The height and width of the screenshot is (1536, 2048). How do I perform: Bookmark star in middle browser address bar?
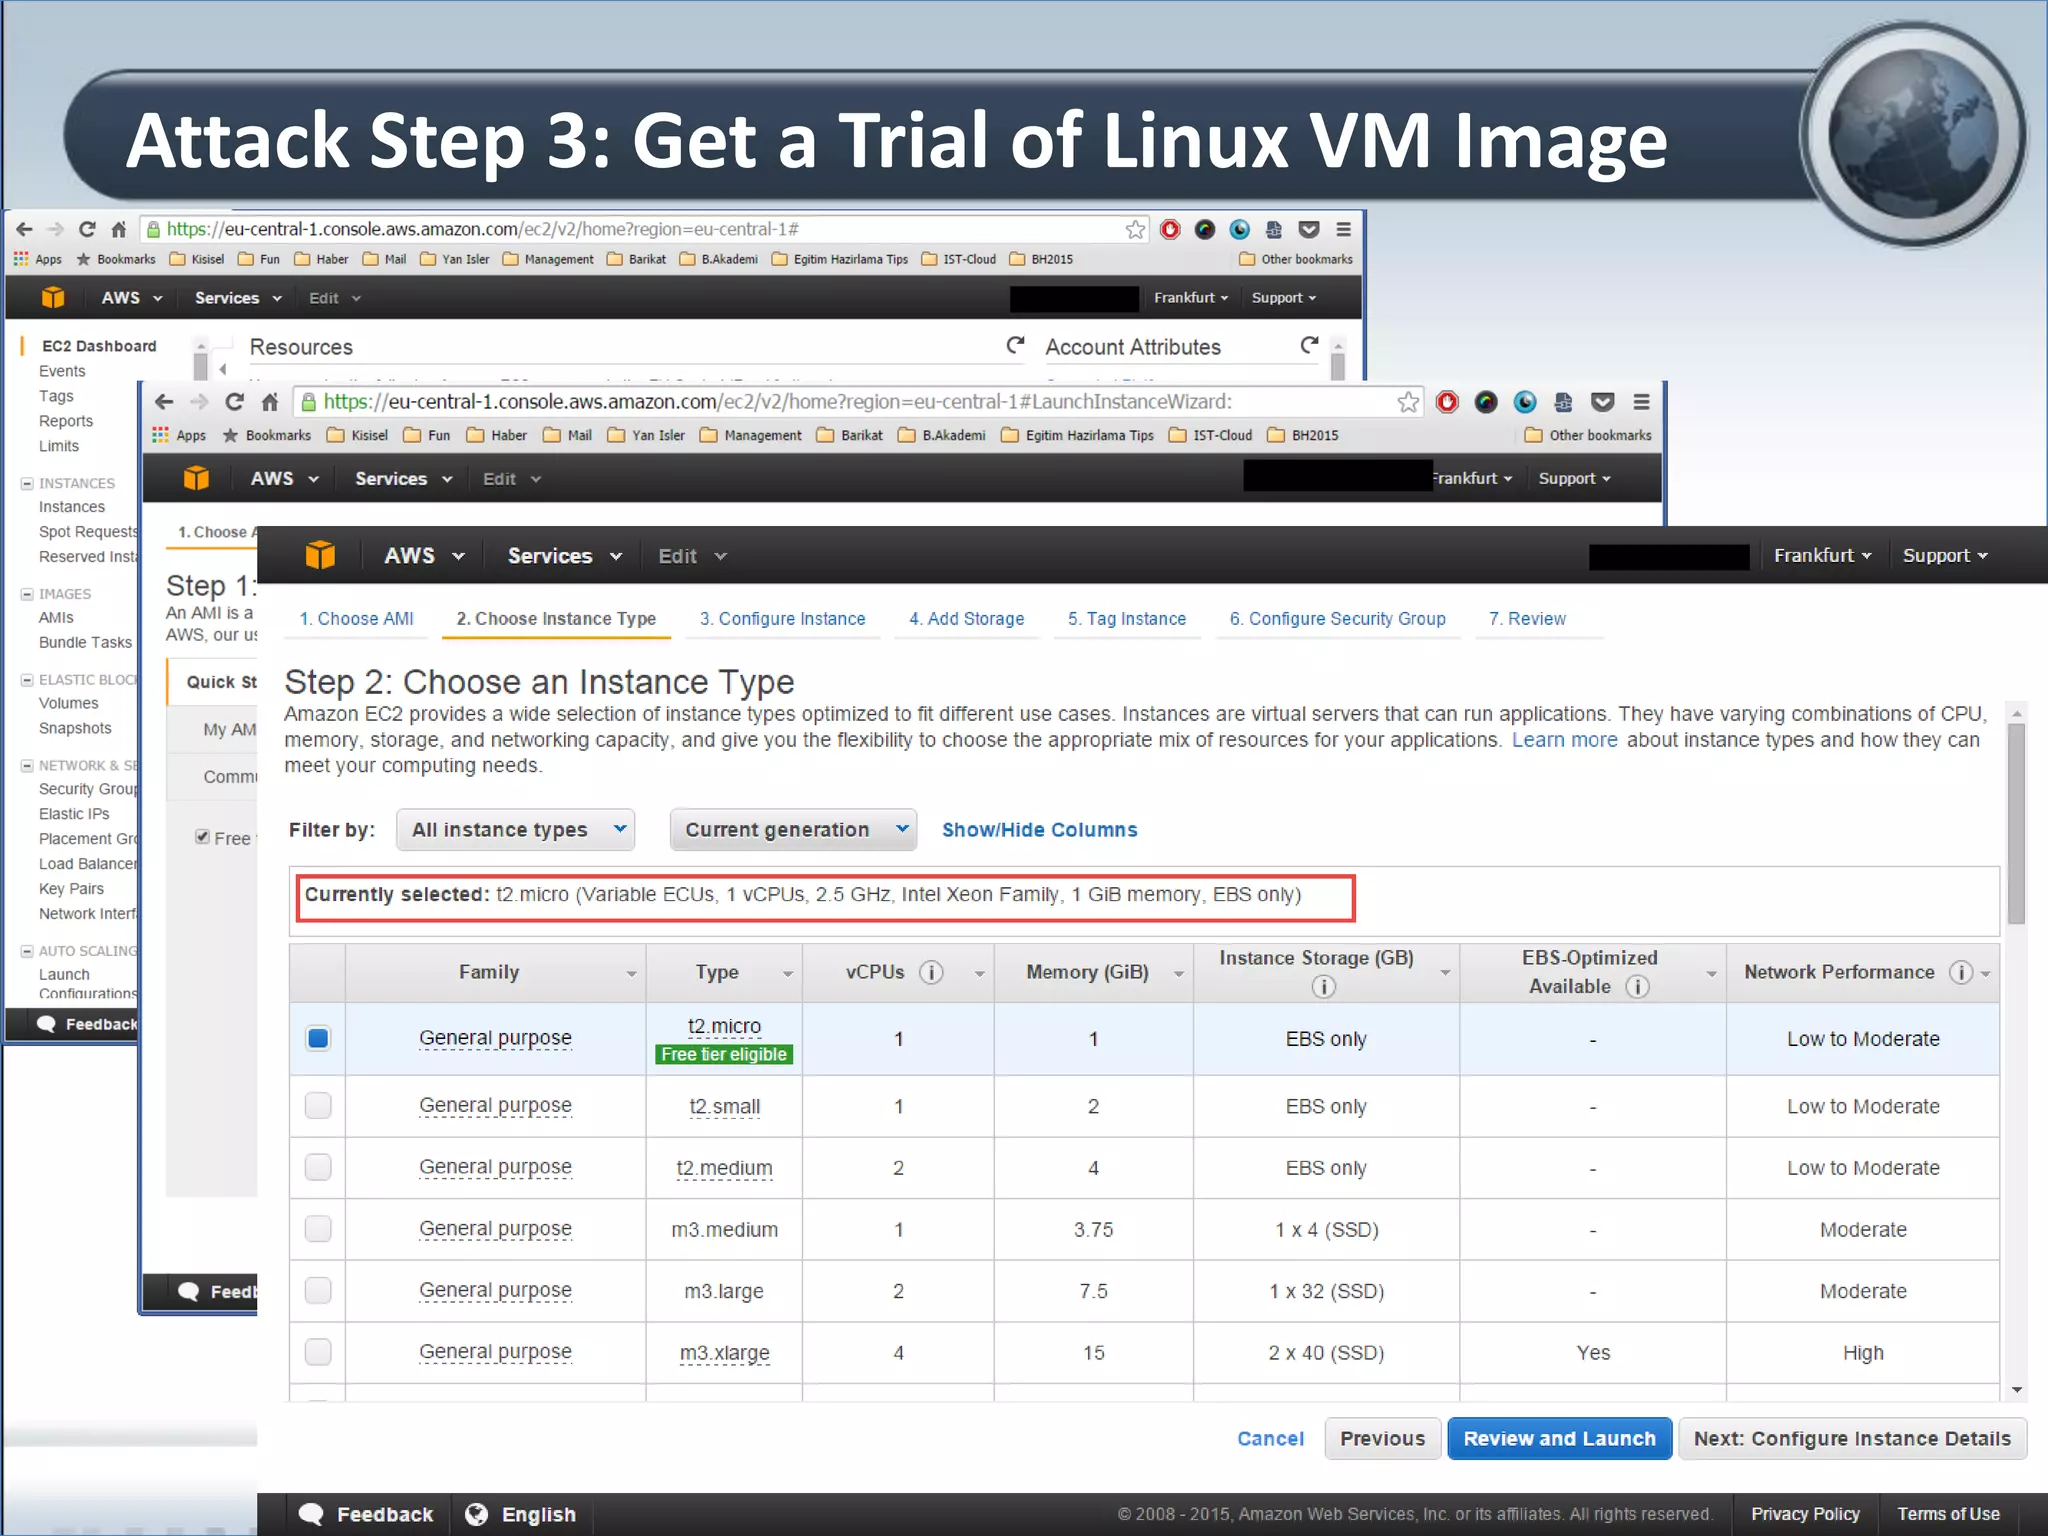click(1408, 402)
